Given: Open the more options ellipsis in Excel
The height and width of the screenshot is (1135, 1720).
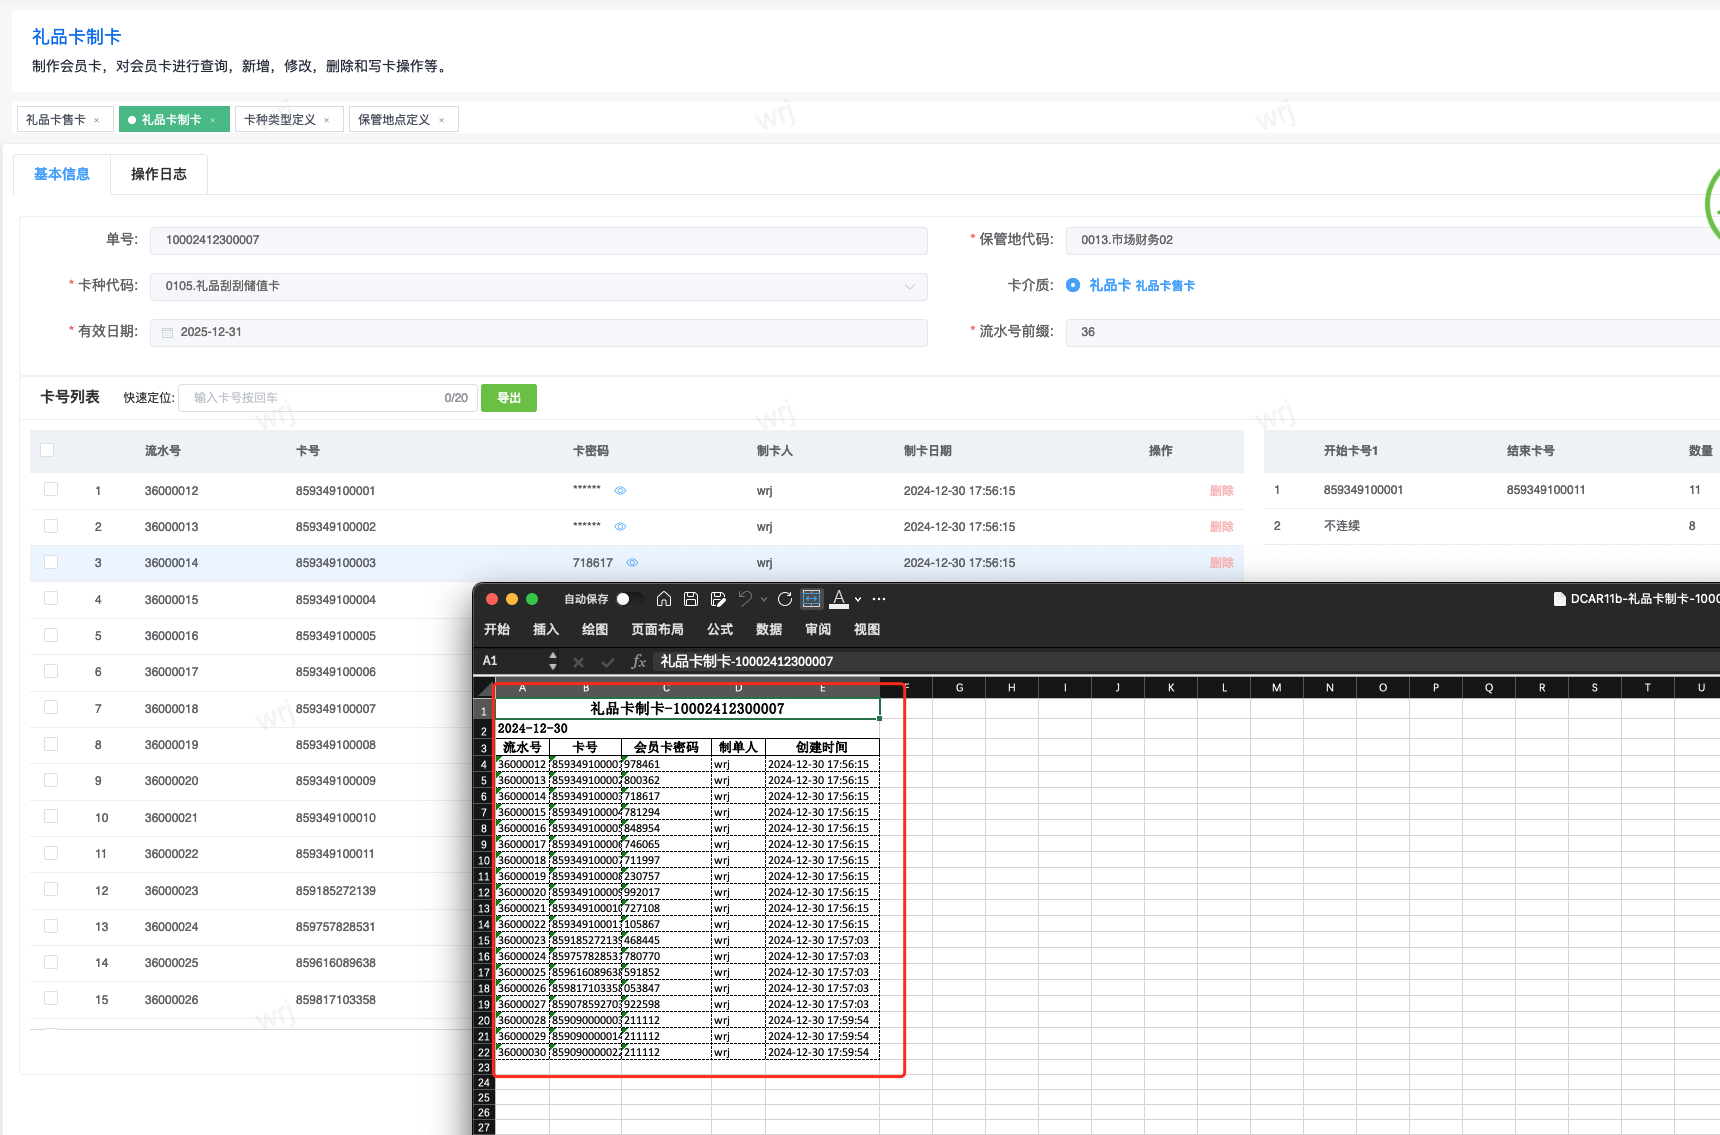Looking at the screenshot, I should pyautogui.click(x=879, y=599).
